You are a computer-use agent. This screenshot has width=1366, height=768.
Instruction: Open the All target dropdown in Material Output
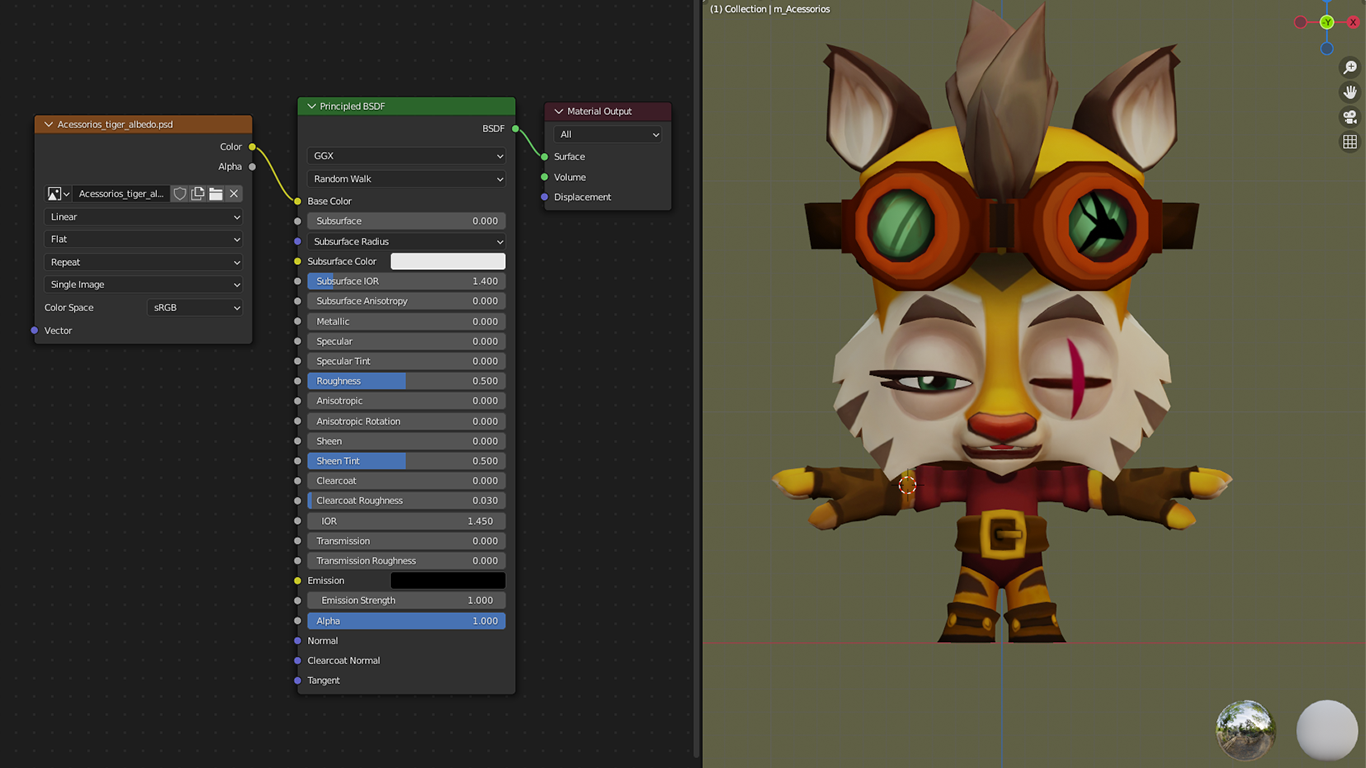pyautogui.click(x=608, y=134)
